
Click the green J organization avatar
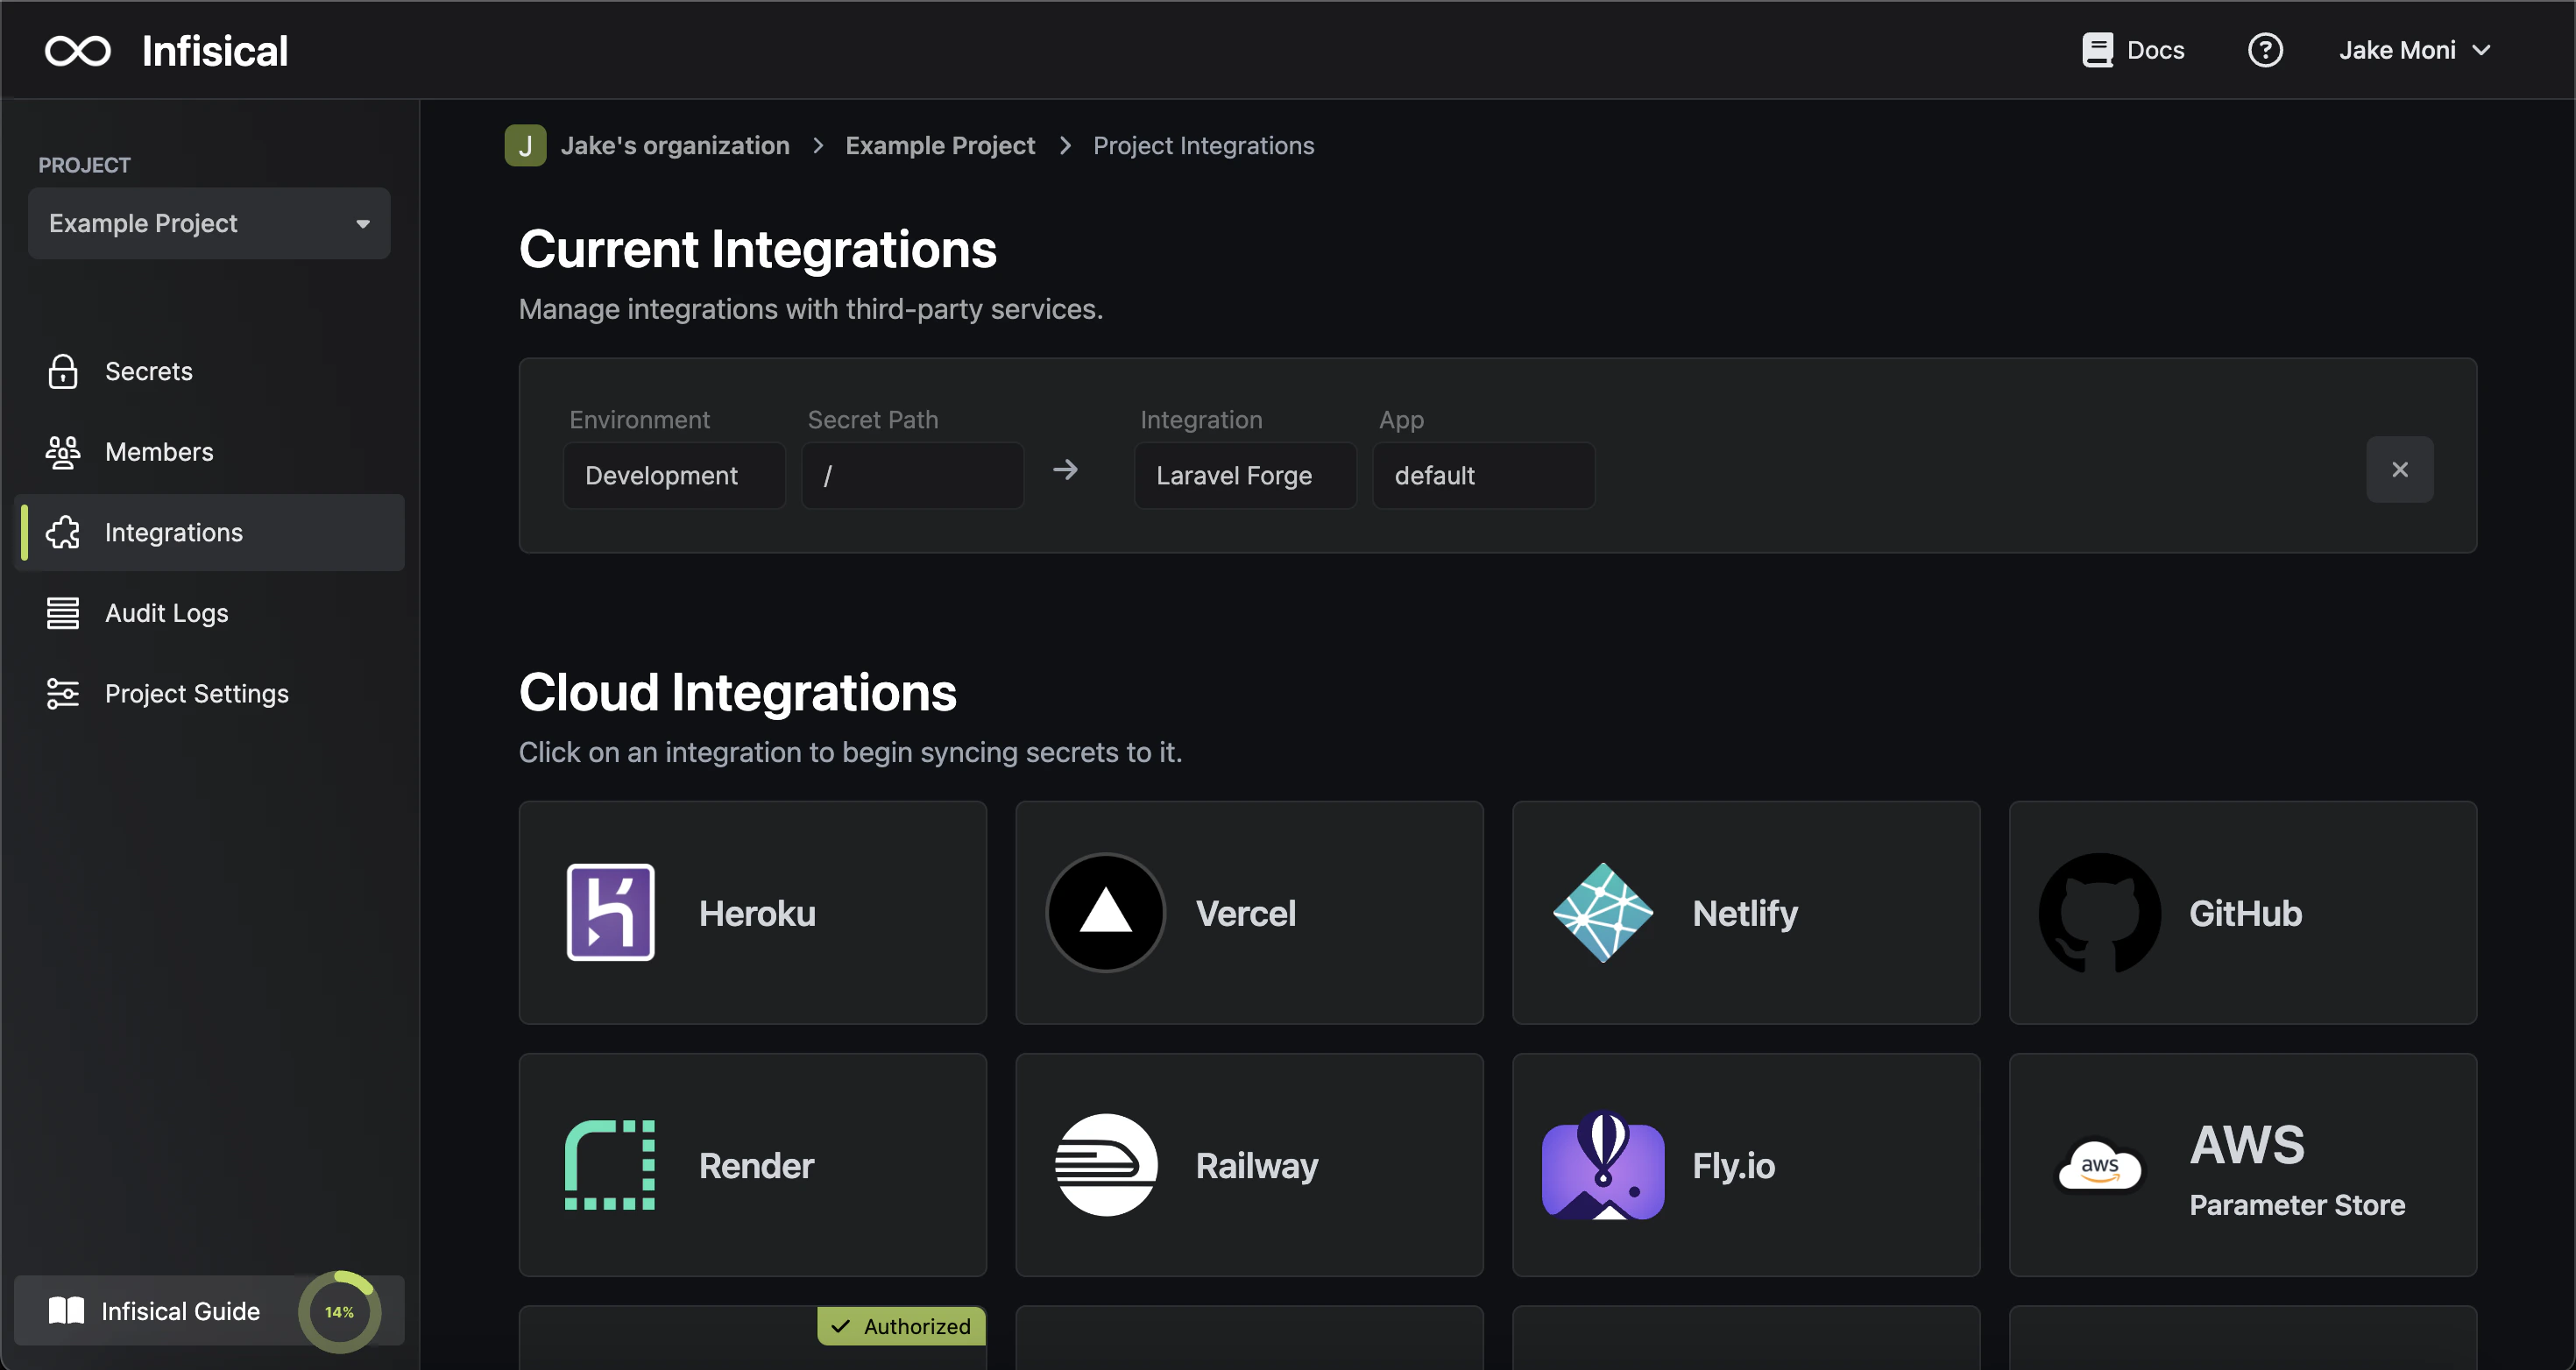pyautogui.click(x=525, y=145)
